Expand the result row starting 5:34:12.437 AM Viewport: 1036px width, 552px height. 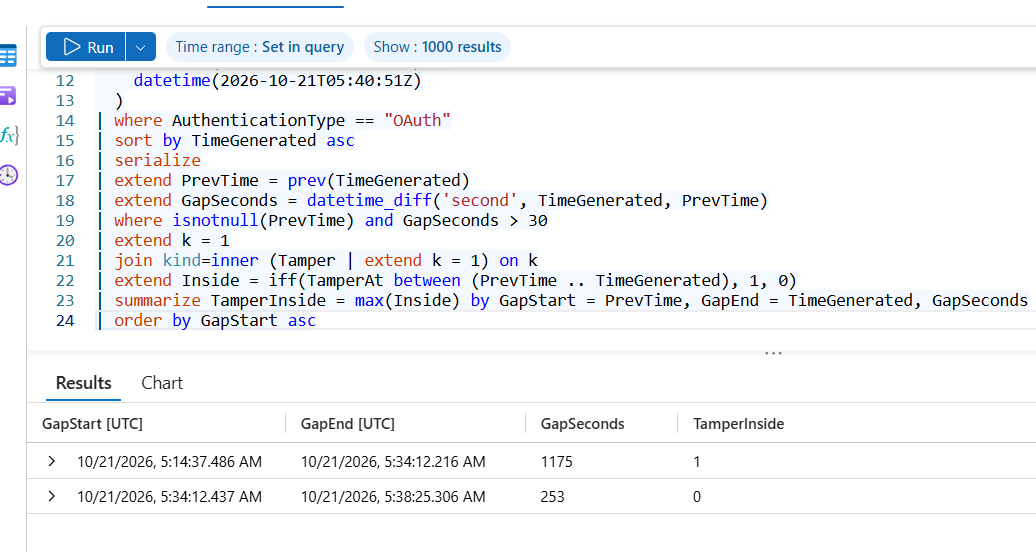click(52, 496)
